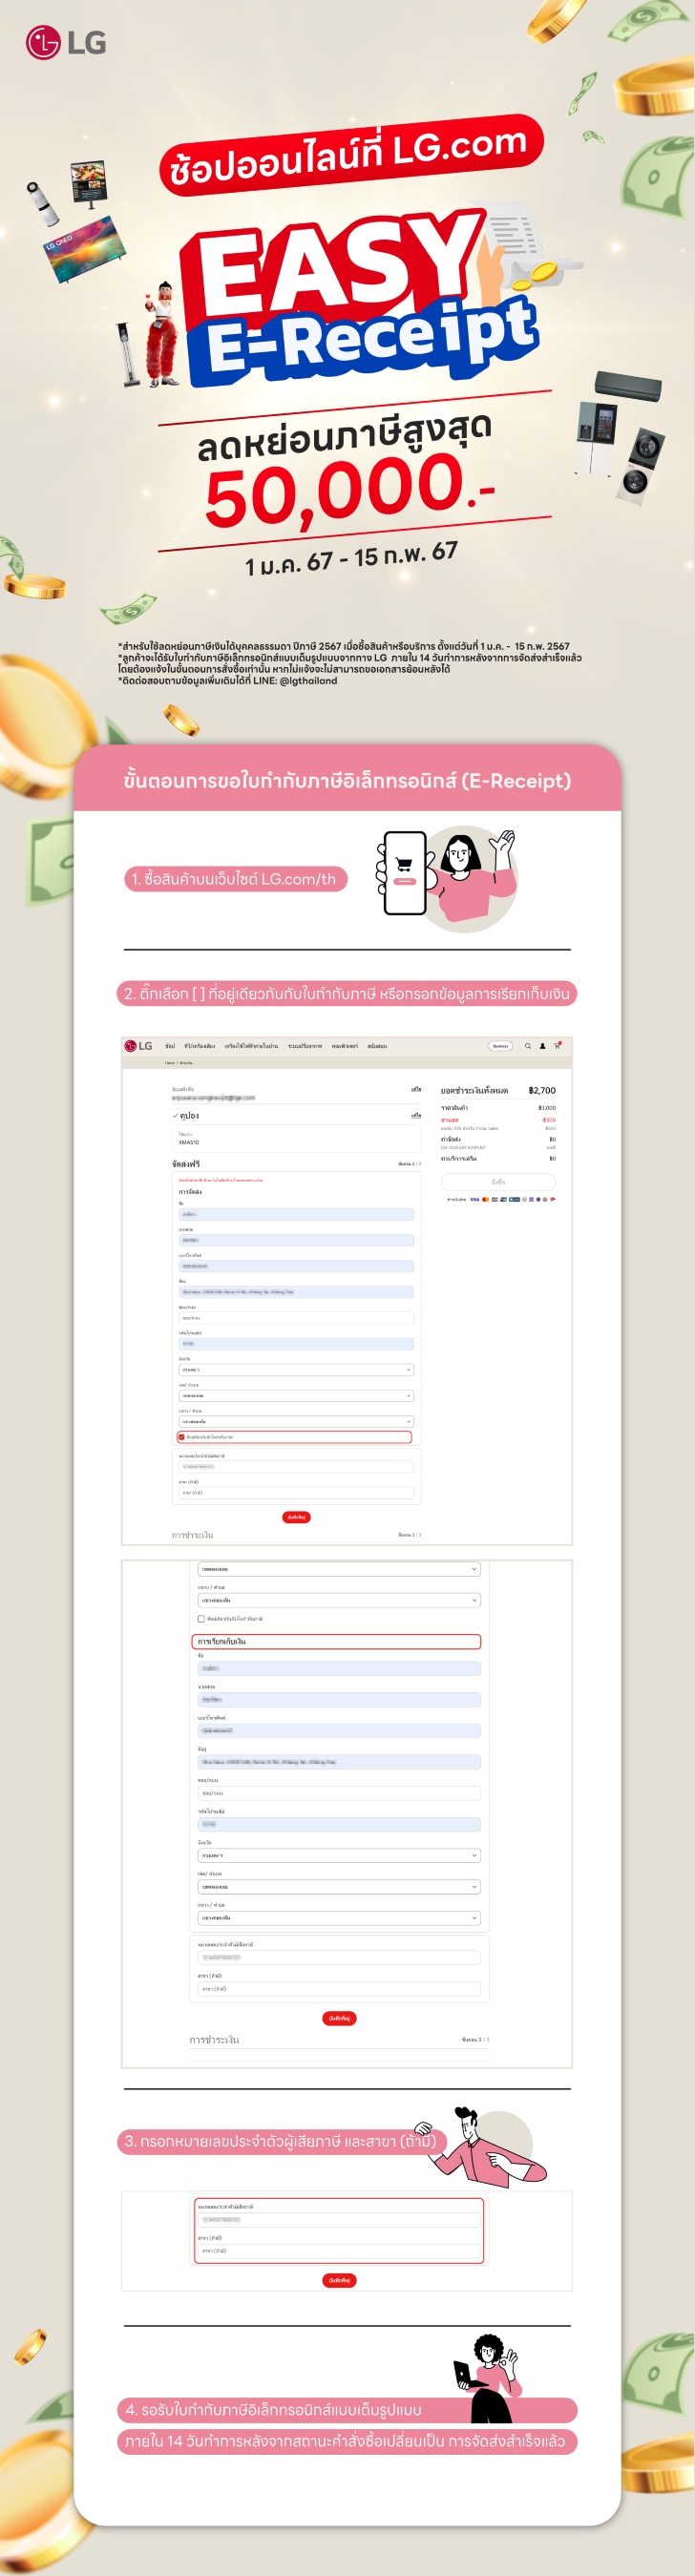
Task: Click แก้ไข link beside the email row
Action: (x=416, y=1089)
